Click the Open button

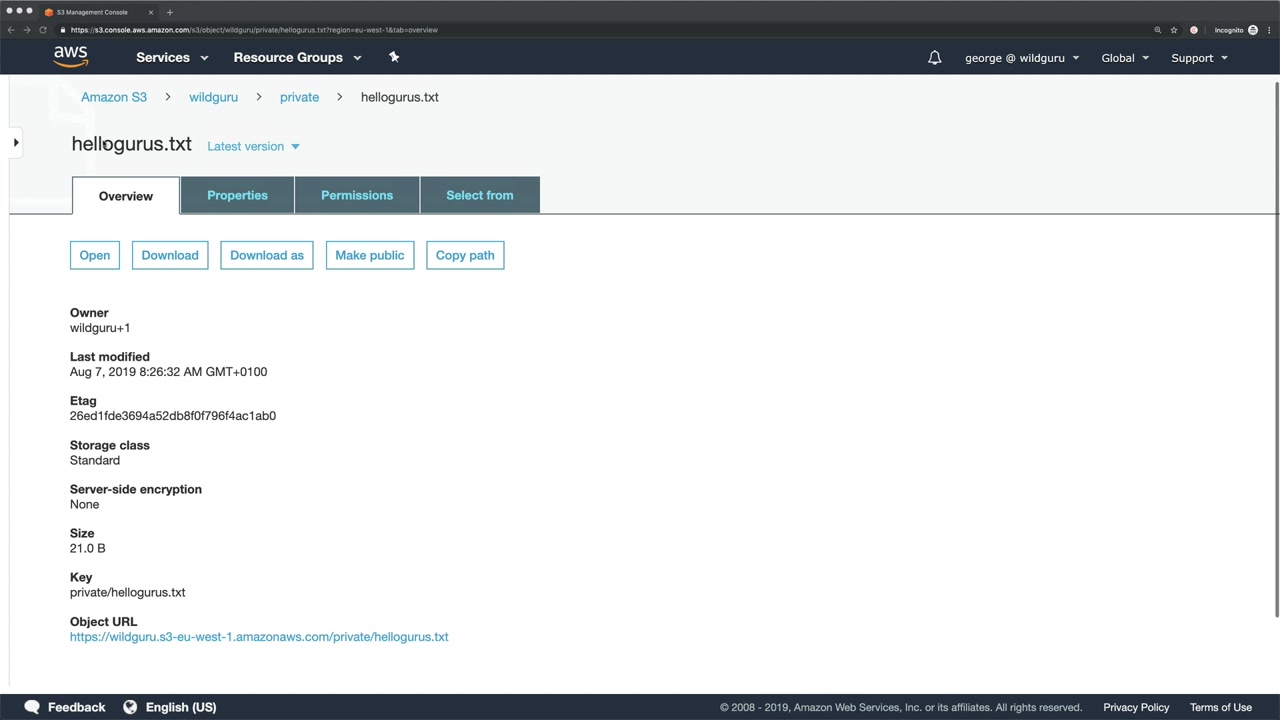coord(95,255)
